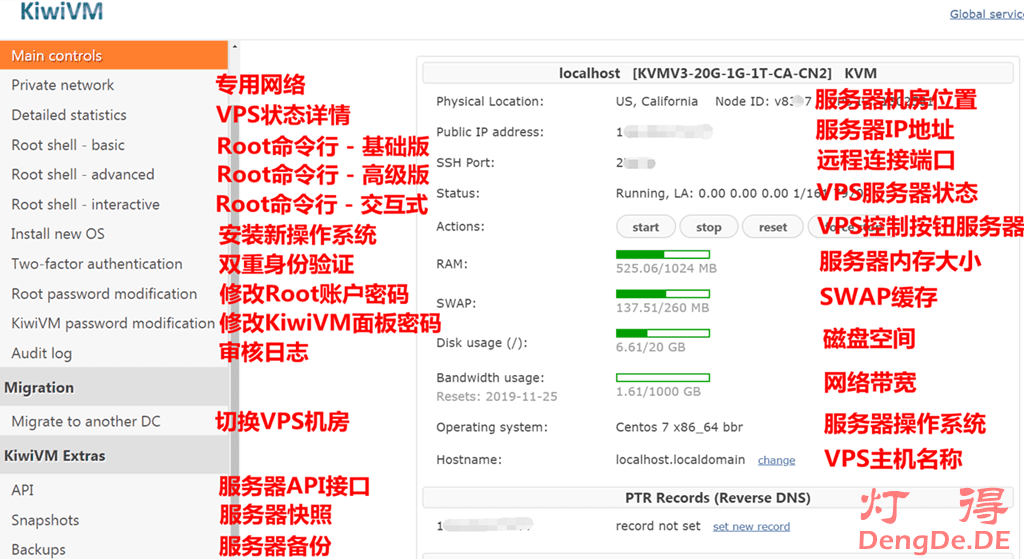Open Root password modification
Screen dimensions: 1024x559
pos(104,294)
